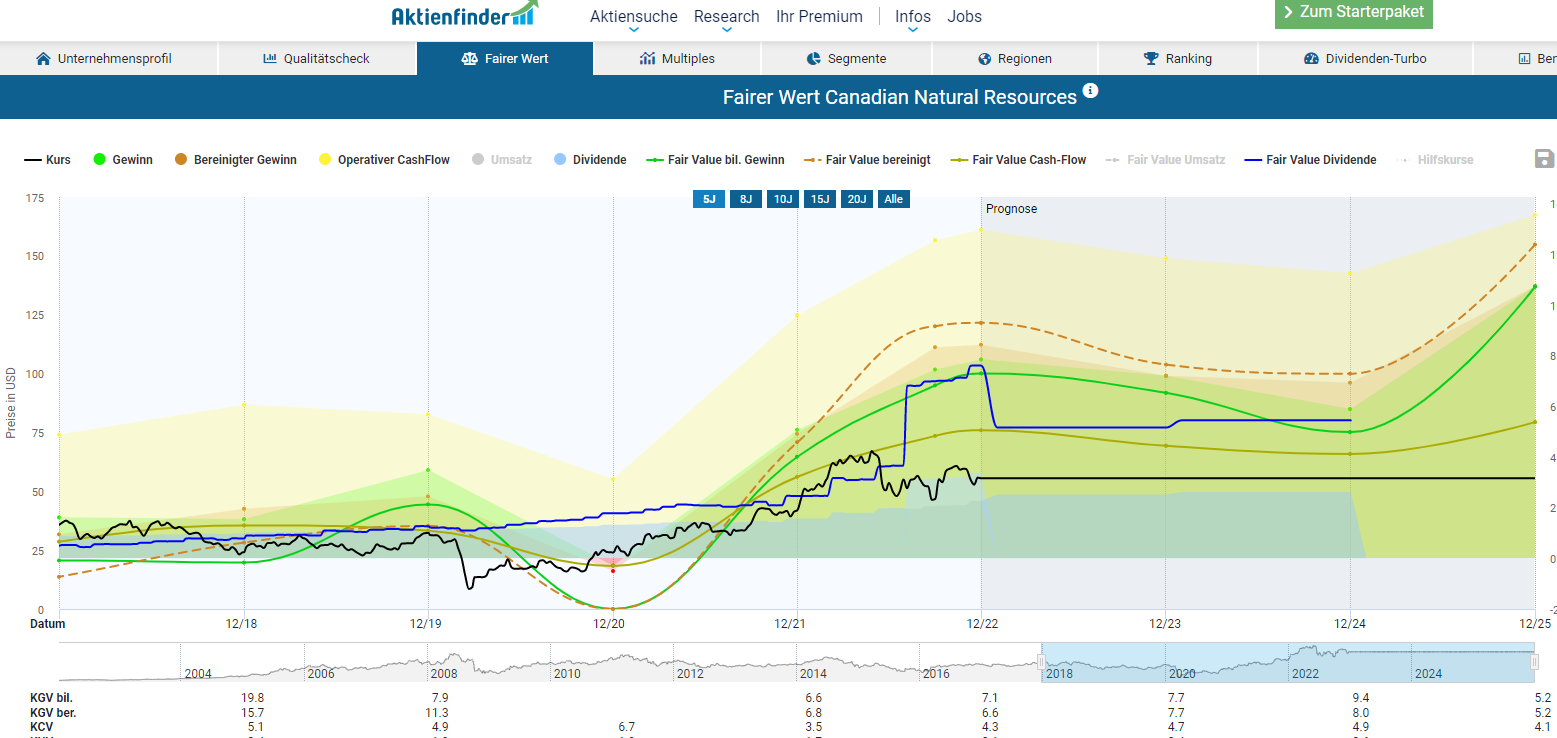Click the KGV bil. value 19.8
1557x738 pixels.
click(x=252, y=697)
